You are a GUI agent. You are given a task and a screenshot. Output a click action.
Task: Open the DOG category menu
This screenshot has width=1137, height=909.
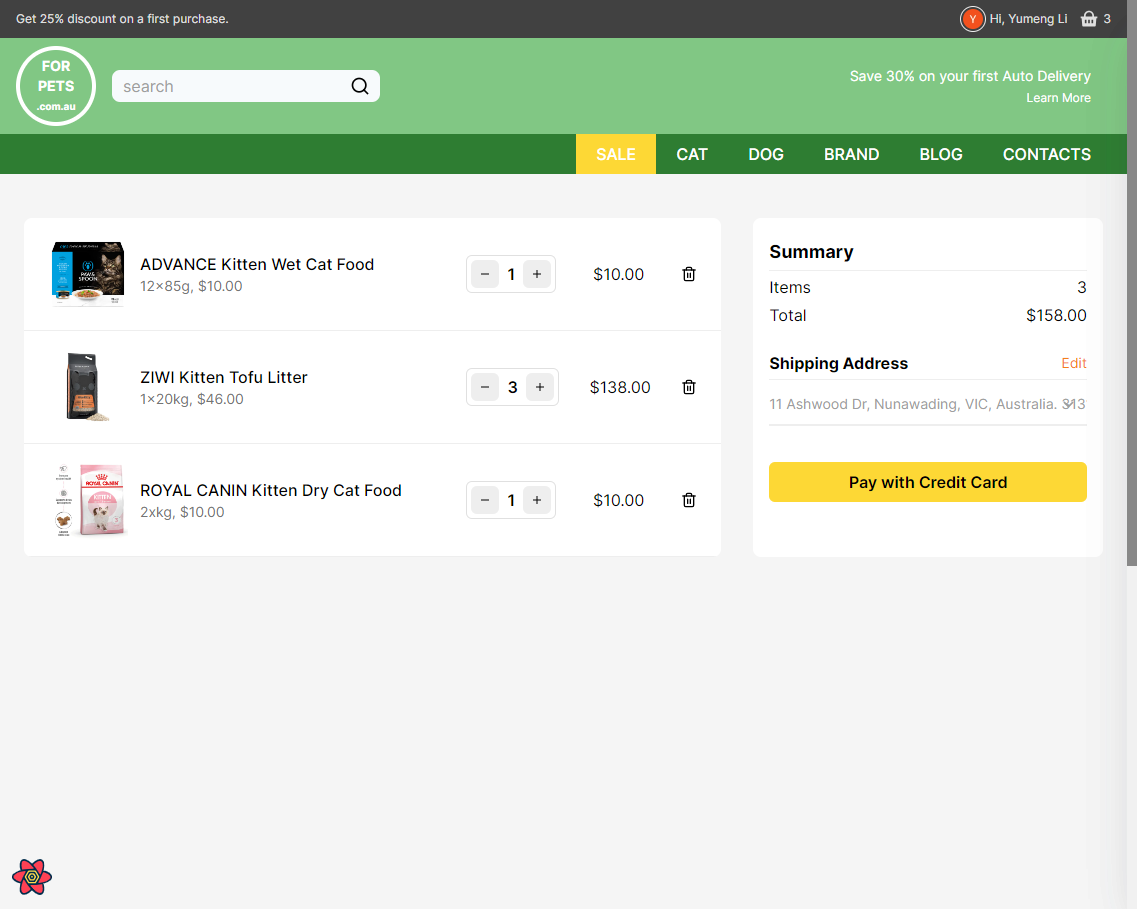[x=766, y=154]
